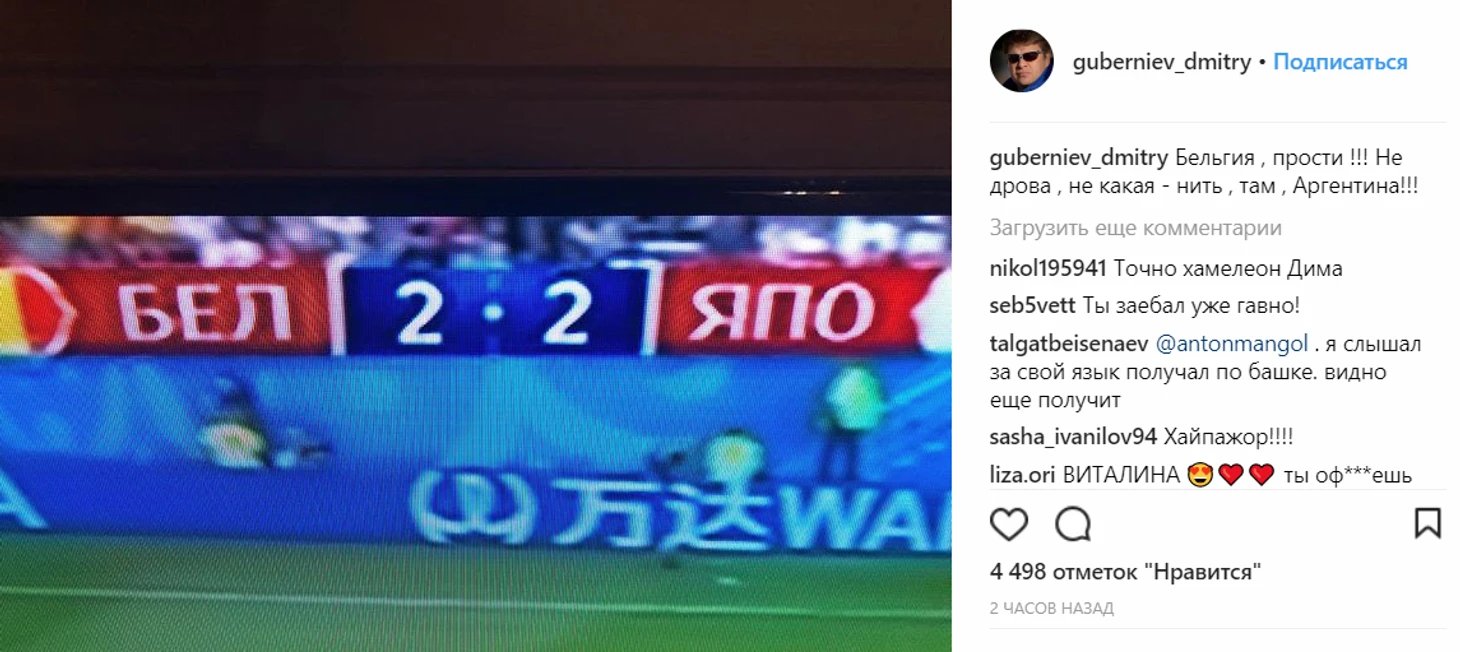Click the heart-eyes emoji in liza.ori comment
This screenshot has width=1460, height=652.
[x=1200, y=476]
